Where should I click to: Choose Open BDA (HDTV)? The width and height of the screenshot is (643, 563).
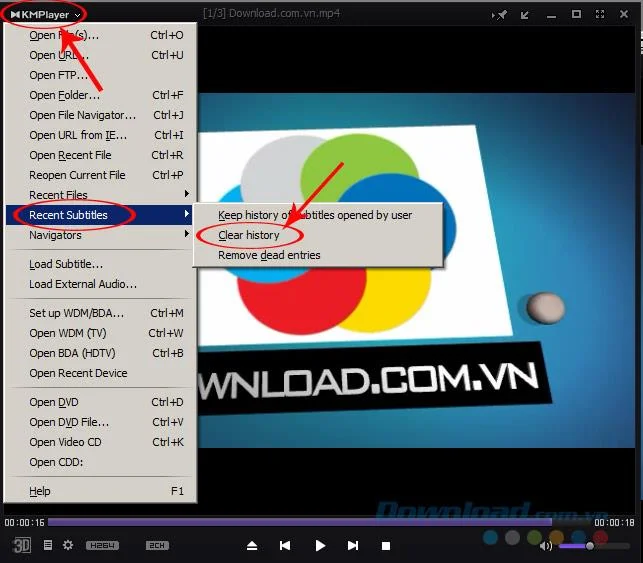(x=100, y=353)
